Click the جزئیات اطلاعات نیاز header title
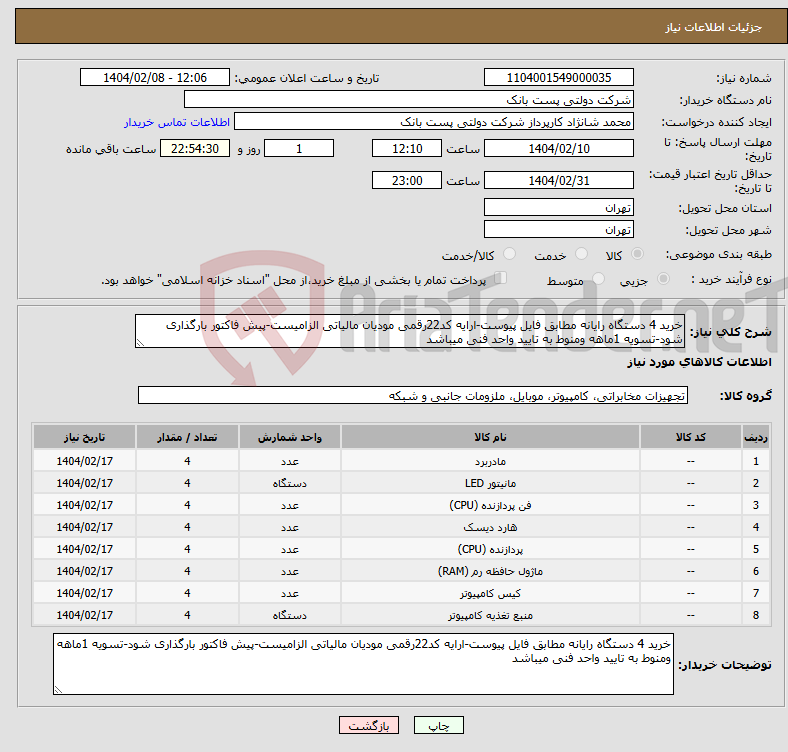 [714, 27]
